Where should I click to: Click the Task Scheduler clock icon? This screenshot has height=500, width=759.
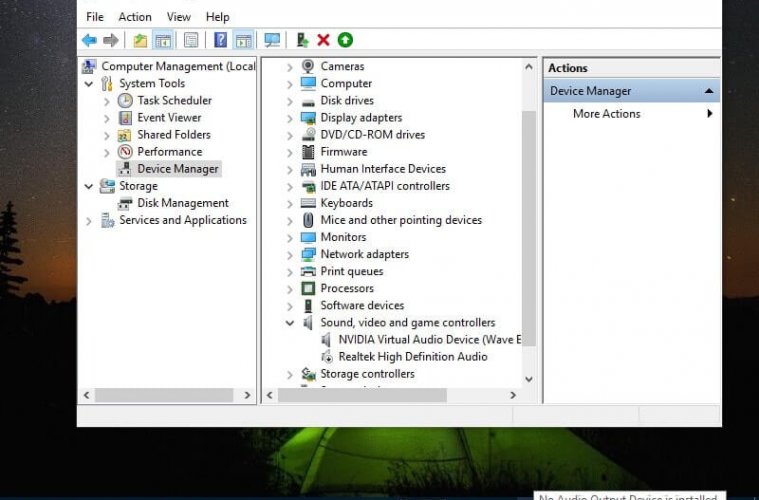click(x=125, y=101)
